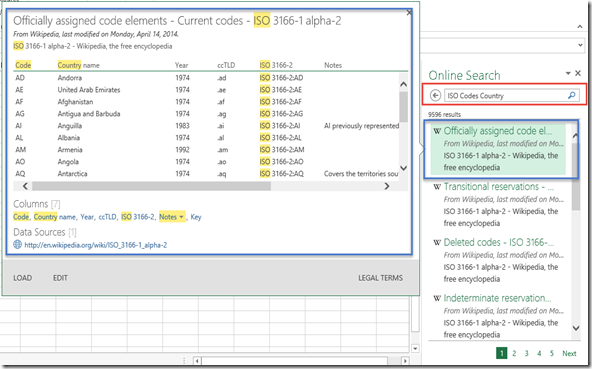Click the globe icon next to data source
This screenshot has height=369, width=592.
click(17, 244)
